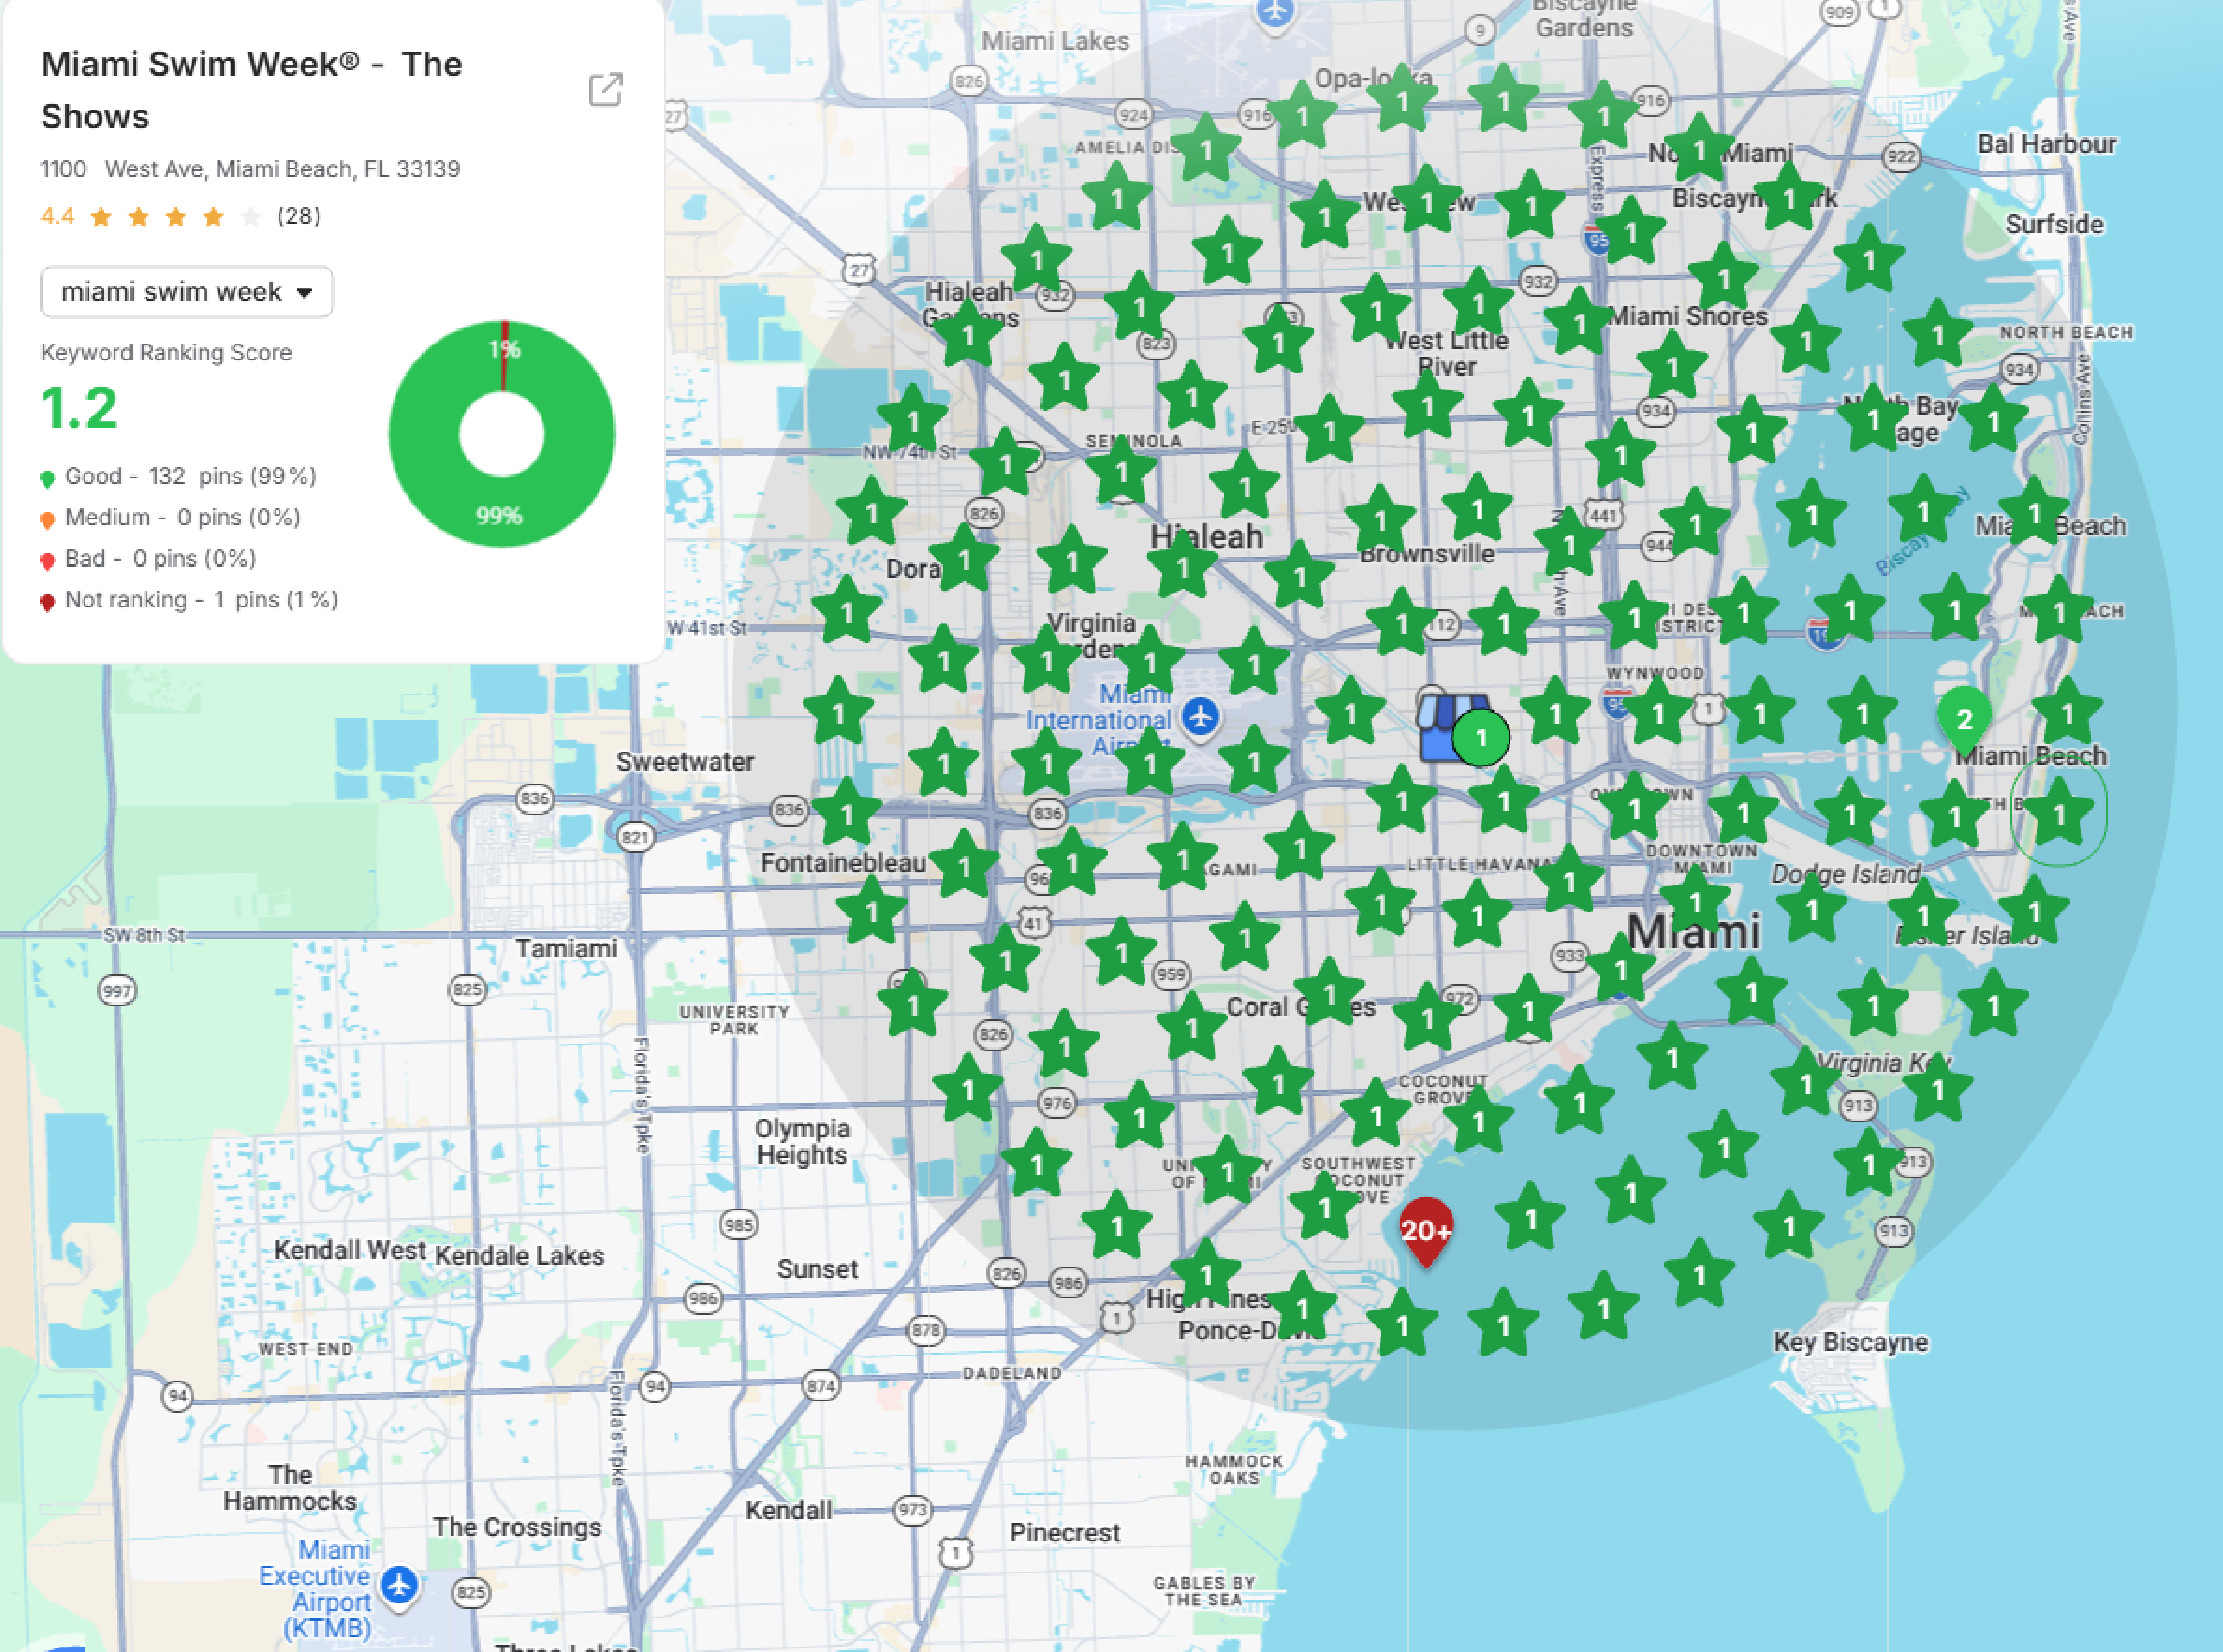Image resolution: width=2223 pixels, height=1652 pixels.
Task: Click The Crossings map label
Action: [517, 1527]
